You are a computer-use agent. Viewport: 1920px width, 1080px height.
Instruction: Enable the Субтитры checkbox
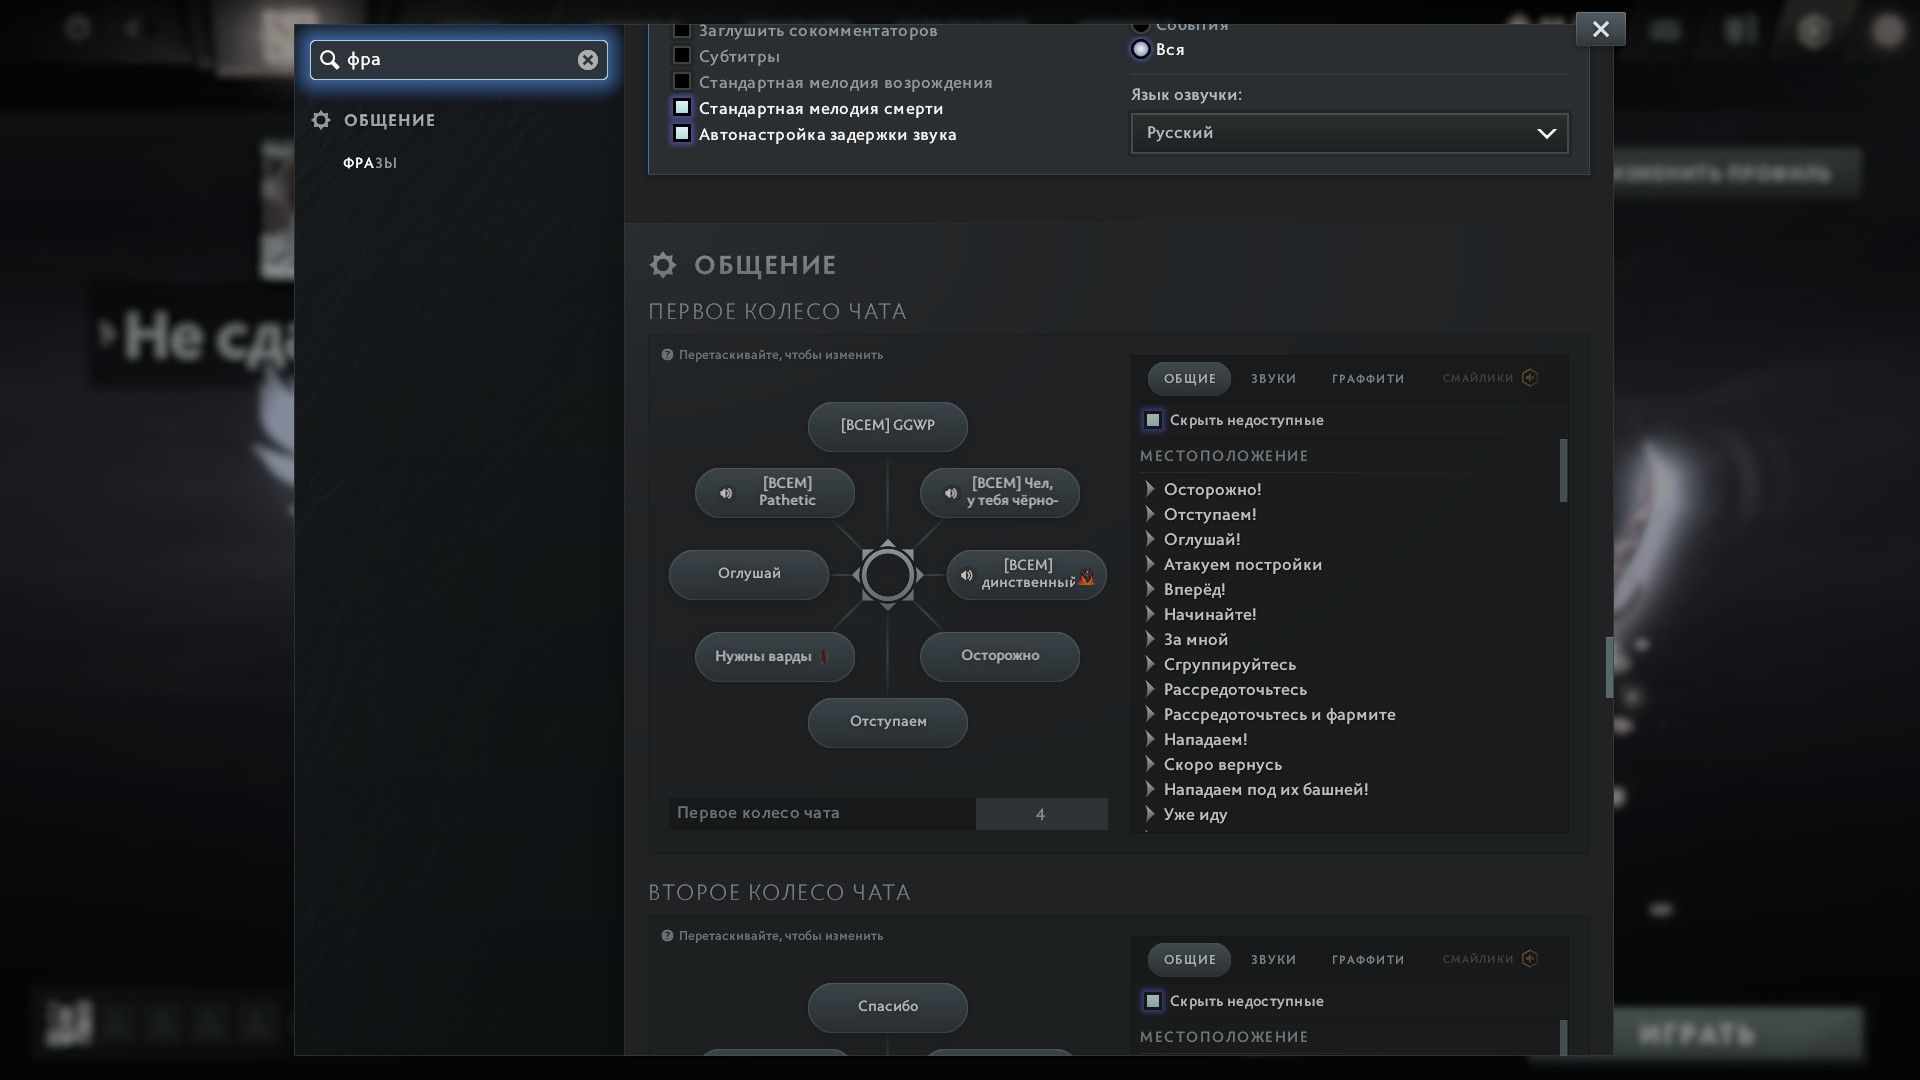tap(682, 56)
